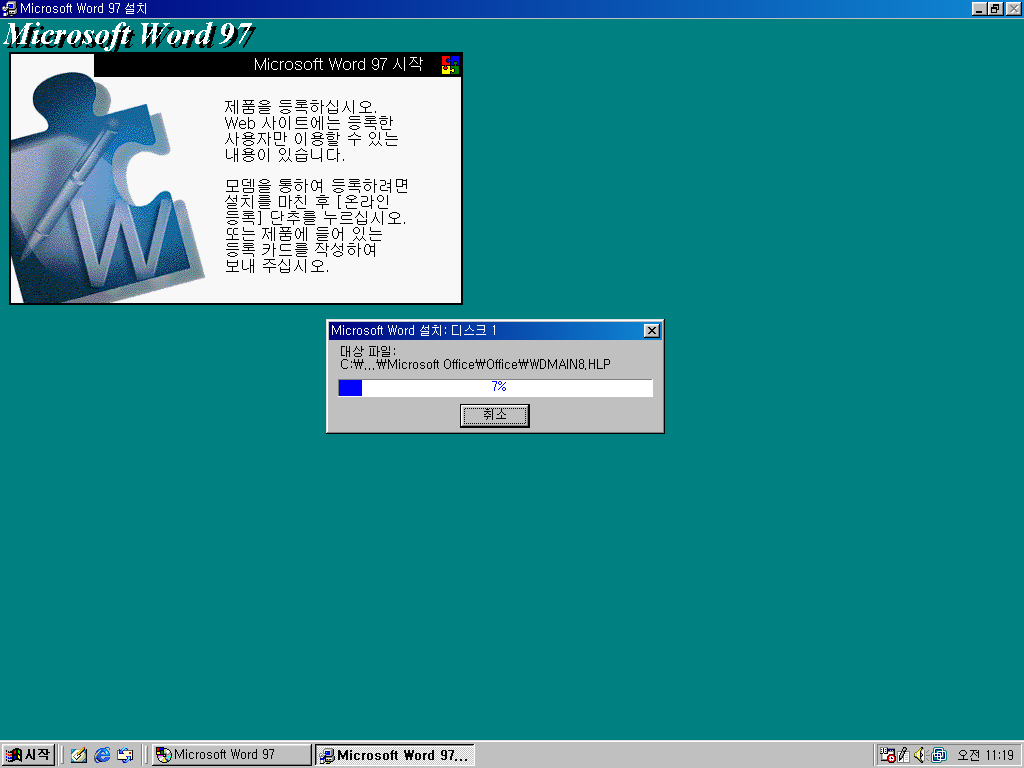Select the active Microsoft Word 97... taskbar button
1024x768 pixels.
coord(395,755)
